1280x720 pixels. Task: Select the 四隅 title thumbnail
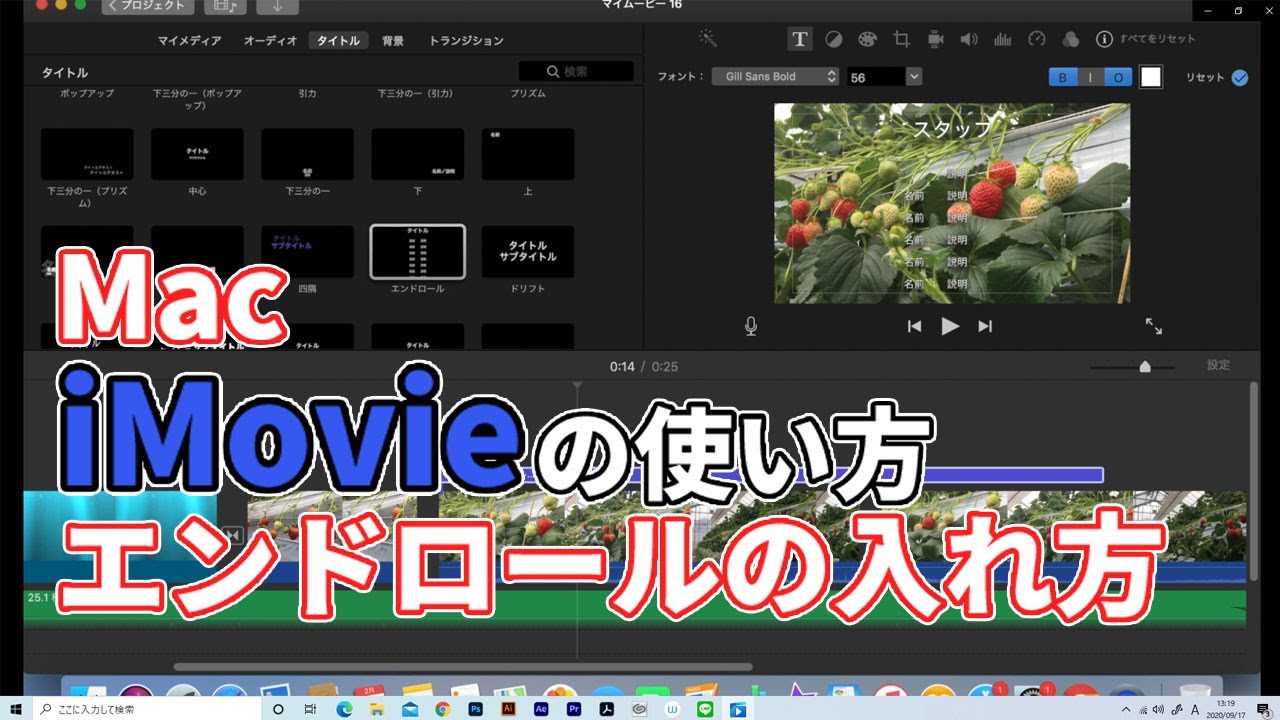tap(307, 251)
